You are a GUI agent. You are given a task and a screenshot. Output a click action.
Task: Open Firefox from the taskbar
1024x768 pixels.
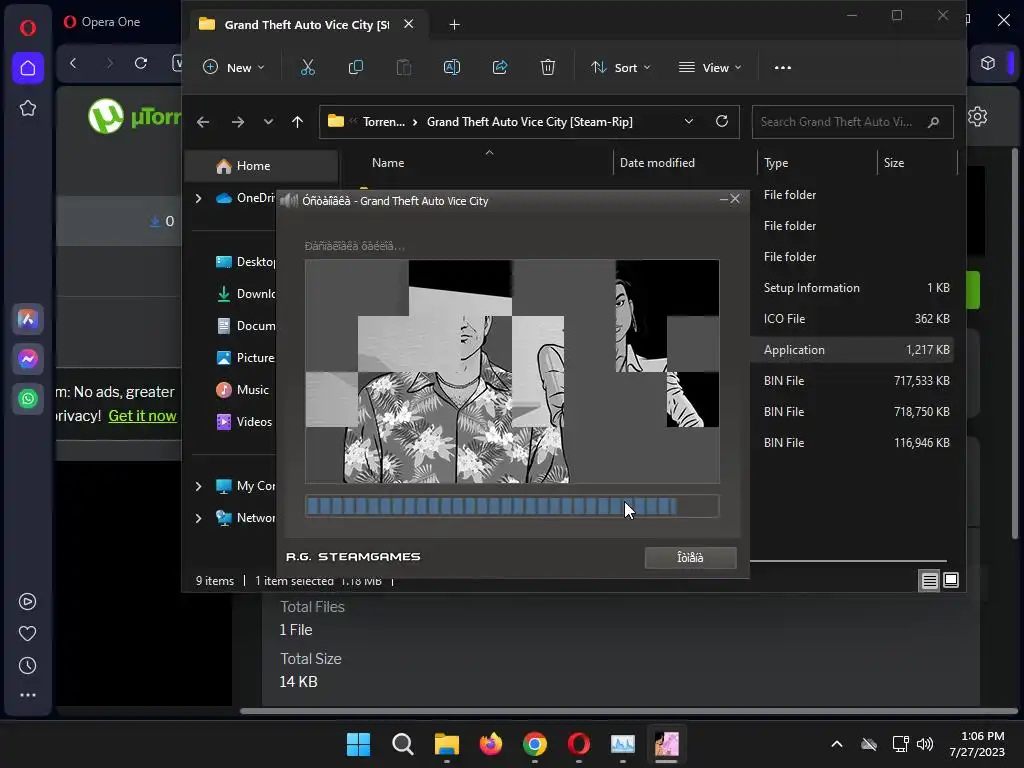pos(490,744)
